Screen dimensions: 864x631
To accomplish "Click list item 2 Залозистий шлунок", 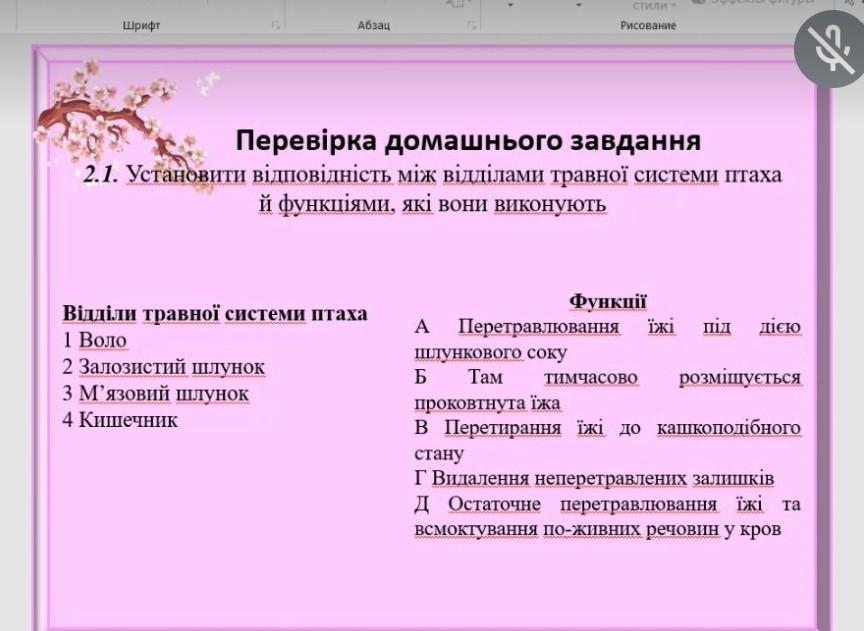I will coord(163,367).
